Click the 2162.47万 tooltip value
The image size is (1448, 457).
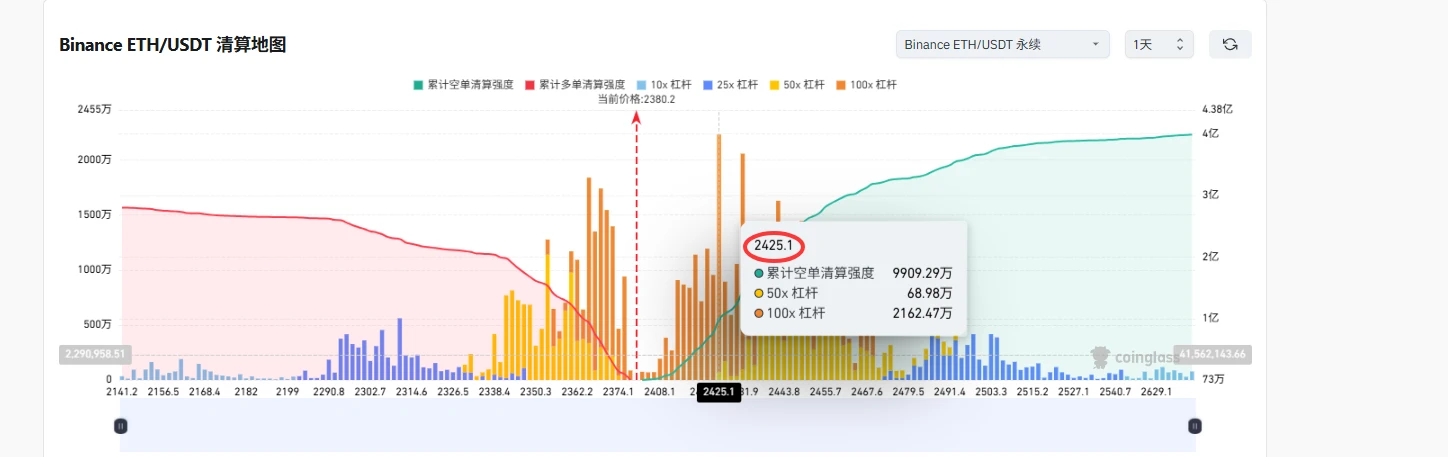coord(922,314)
